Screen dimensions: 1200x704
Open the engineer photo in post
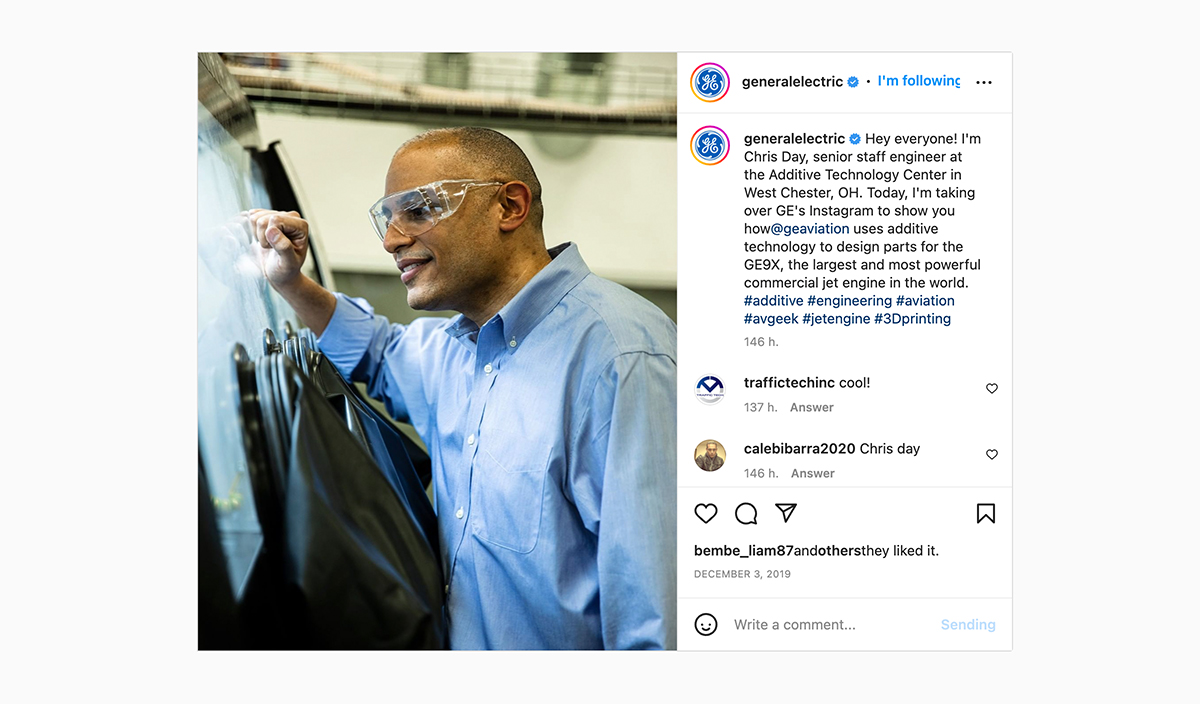point(437,351)
